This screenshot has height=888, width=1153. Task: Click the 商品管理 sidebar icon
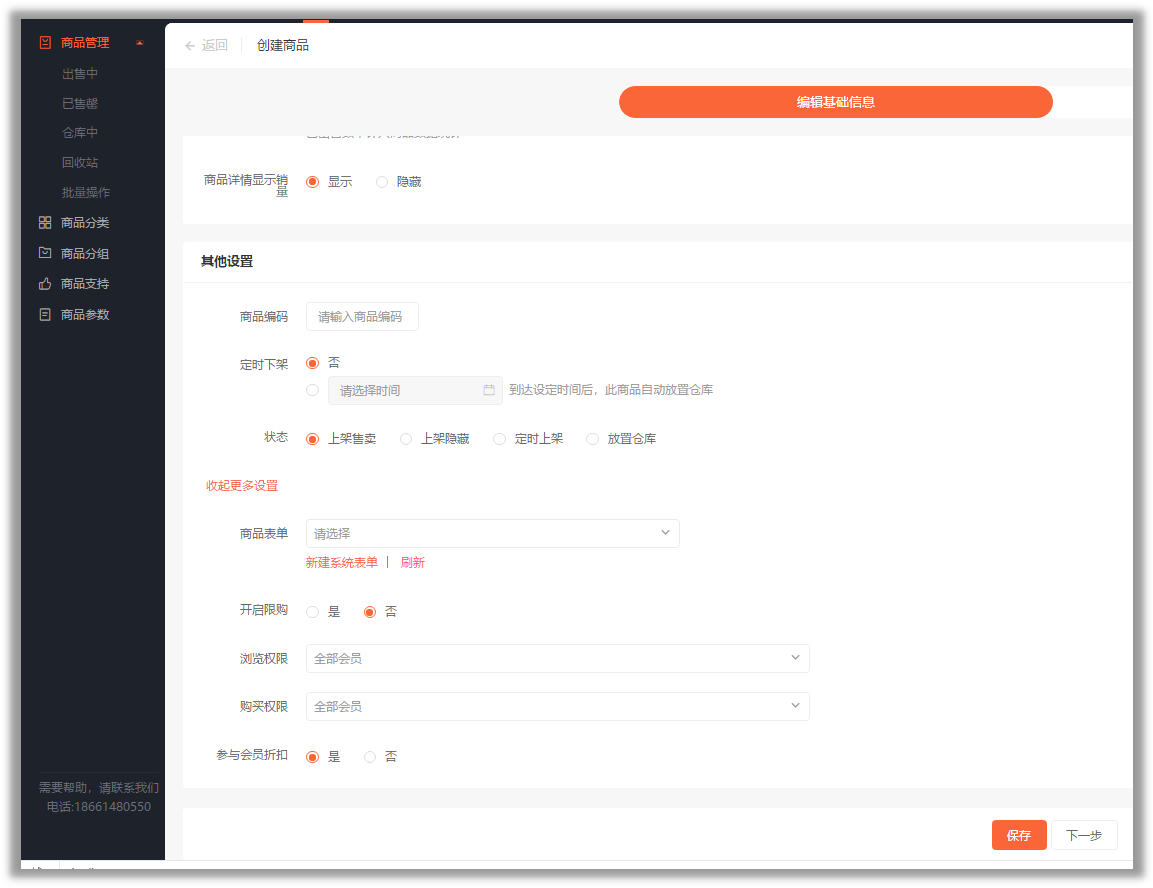[45, 43]
